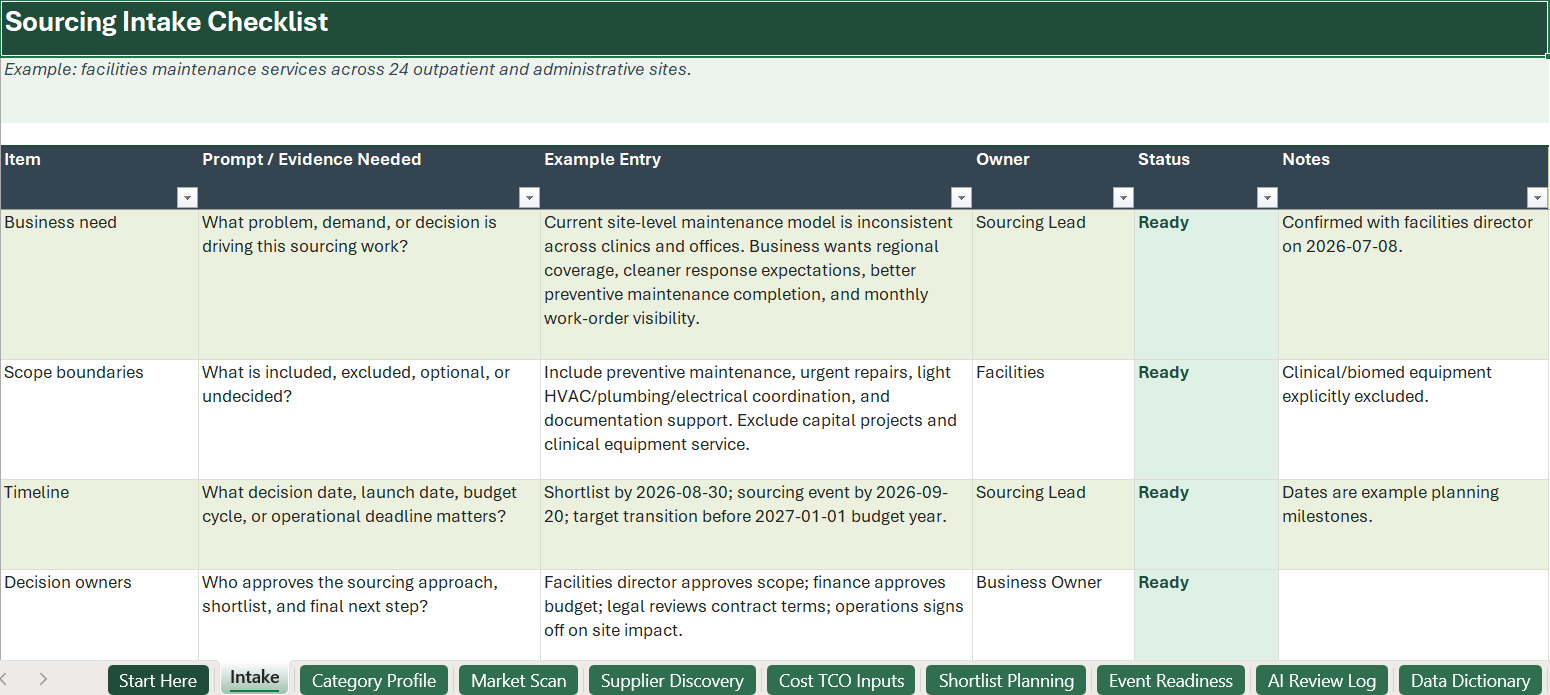Select the Scope boundaries cell
The image size is (1550, 695).
99,419
